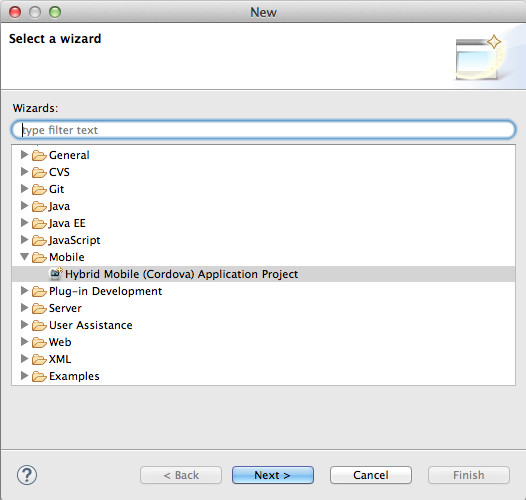Focus the type filter text field
Viewport: 526px width, 500px height.
click(263, 130)
